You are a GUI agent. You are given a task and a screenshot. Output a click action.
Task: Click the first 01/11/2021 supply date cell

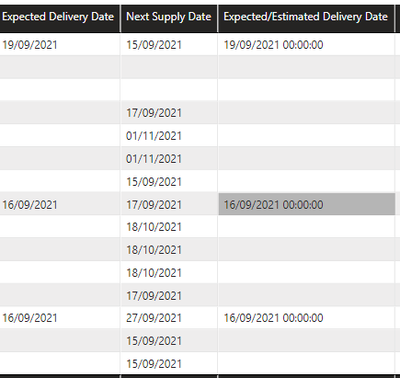coord(154,136)
